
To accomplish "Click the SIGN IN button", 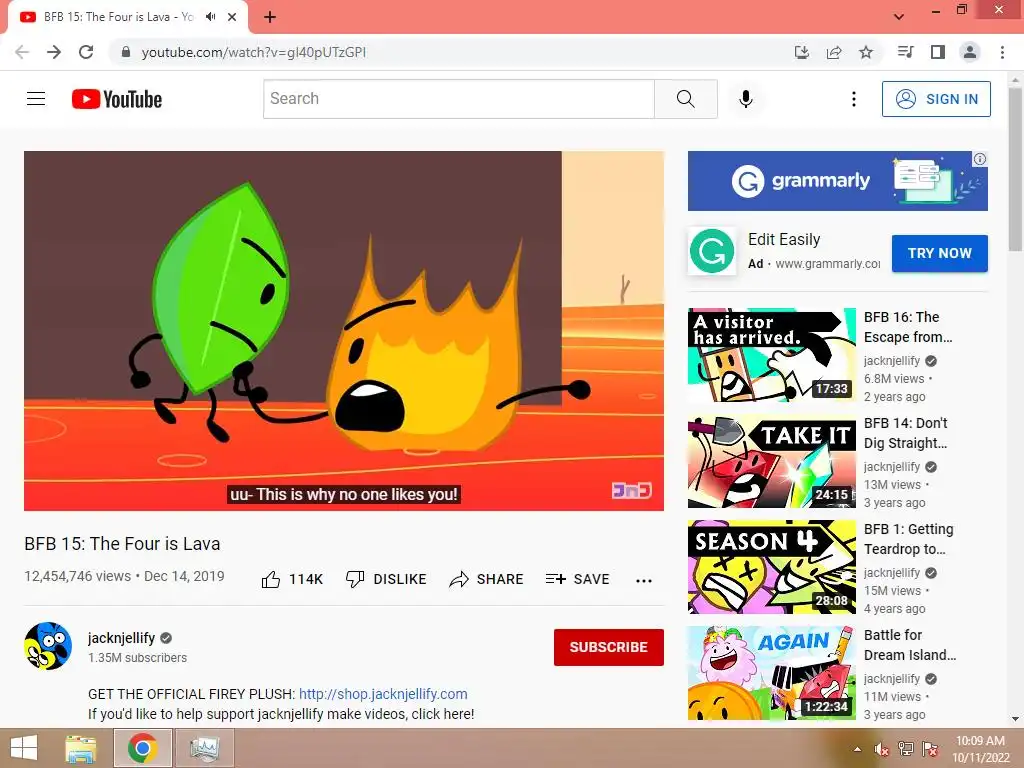I will 936,99.
